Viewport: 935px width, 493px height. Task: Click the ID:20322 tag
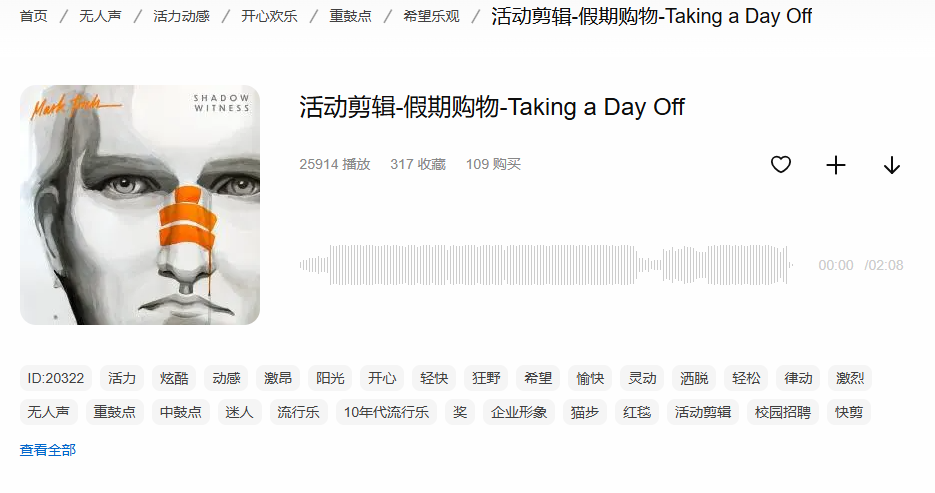point(56,379)
